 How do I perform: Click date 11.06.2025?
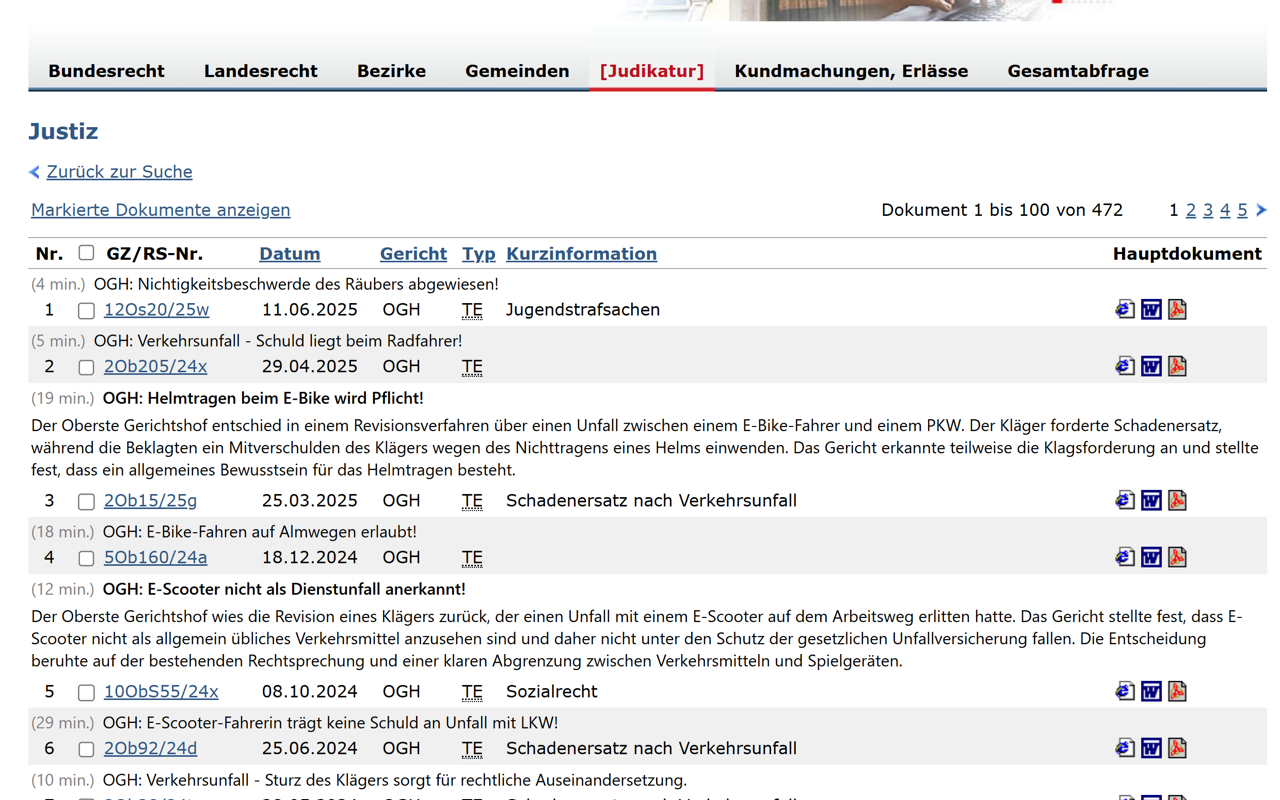point(310,310)
